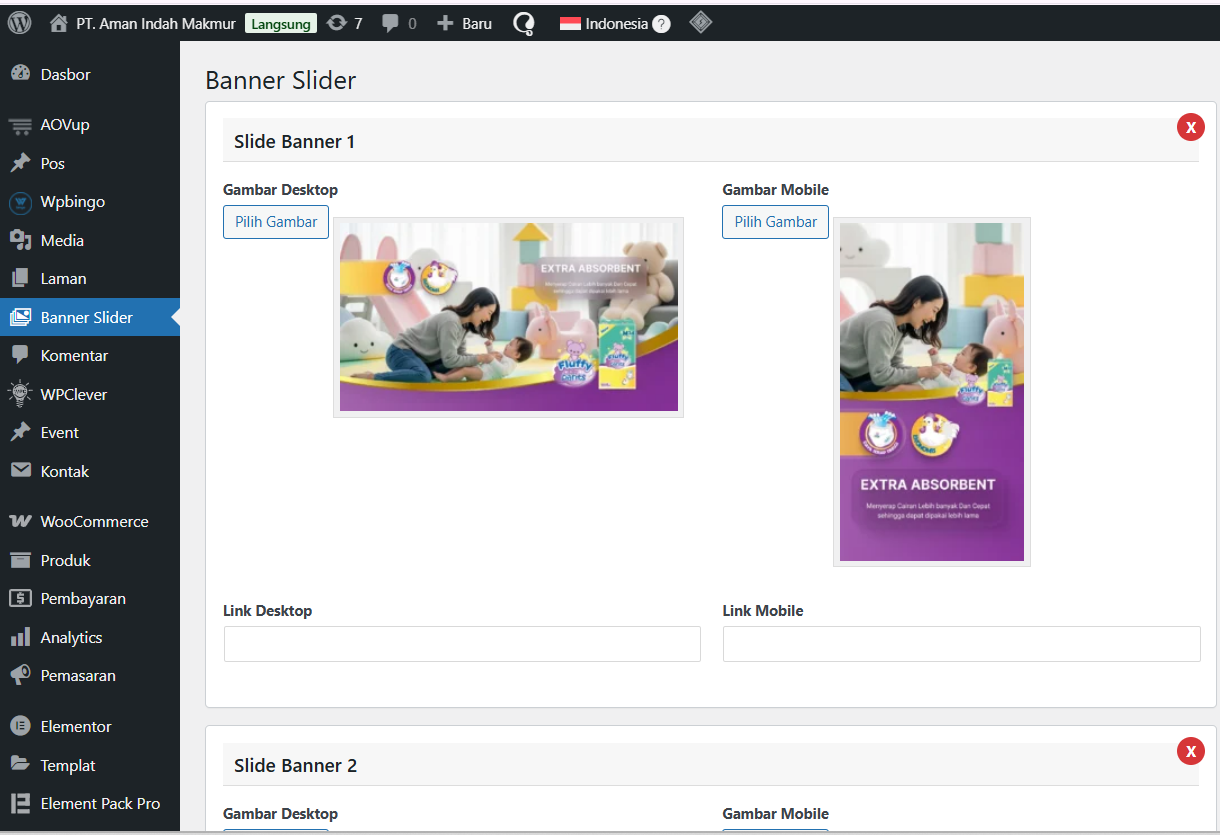Click the Link Desktop input field
Image resolution: width=1220 pixels, height=835 pixels.
pyautogui.click(x=462, y=644)
